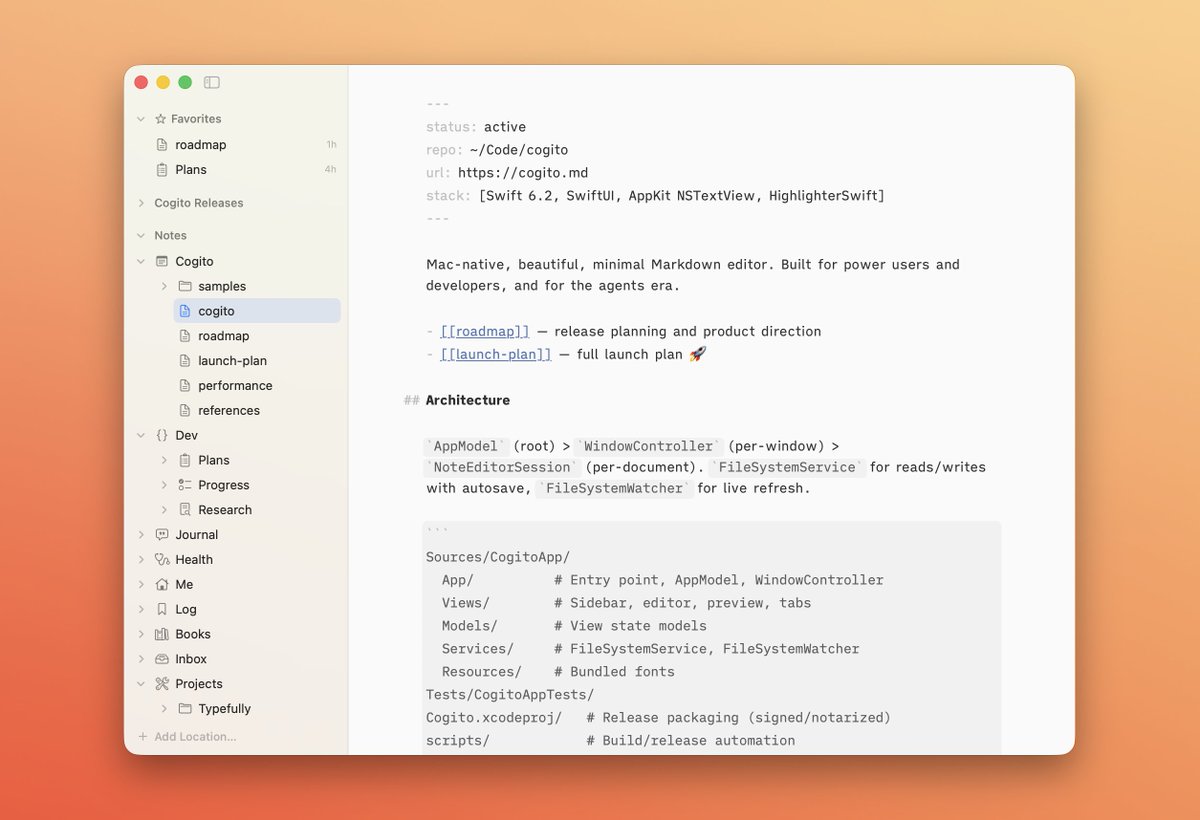The width and height of the screenshot is (1200, 820).
Task: Follow the [[launch-plan]] wiki link
Action: [x=496, y=355]
